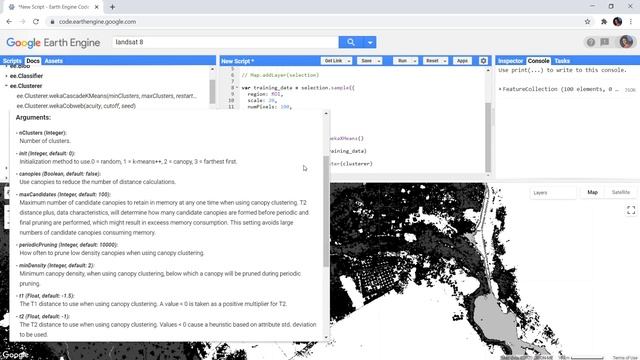Open Chrome three-dot menu

point(631,22)
